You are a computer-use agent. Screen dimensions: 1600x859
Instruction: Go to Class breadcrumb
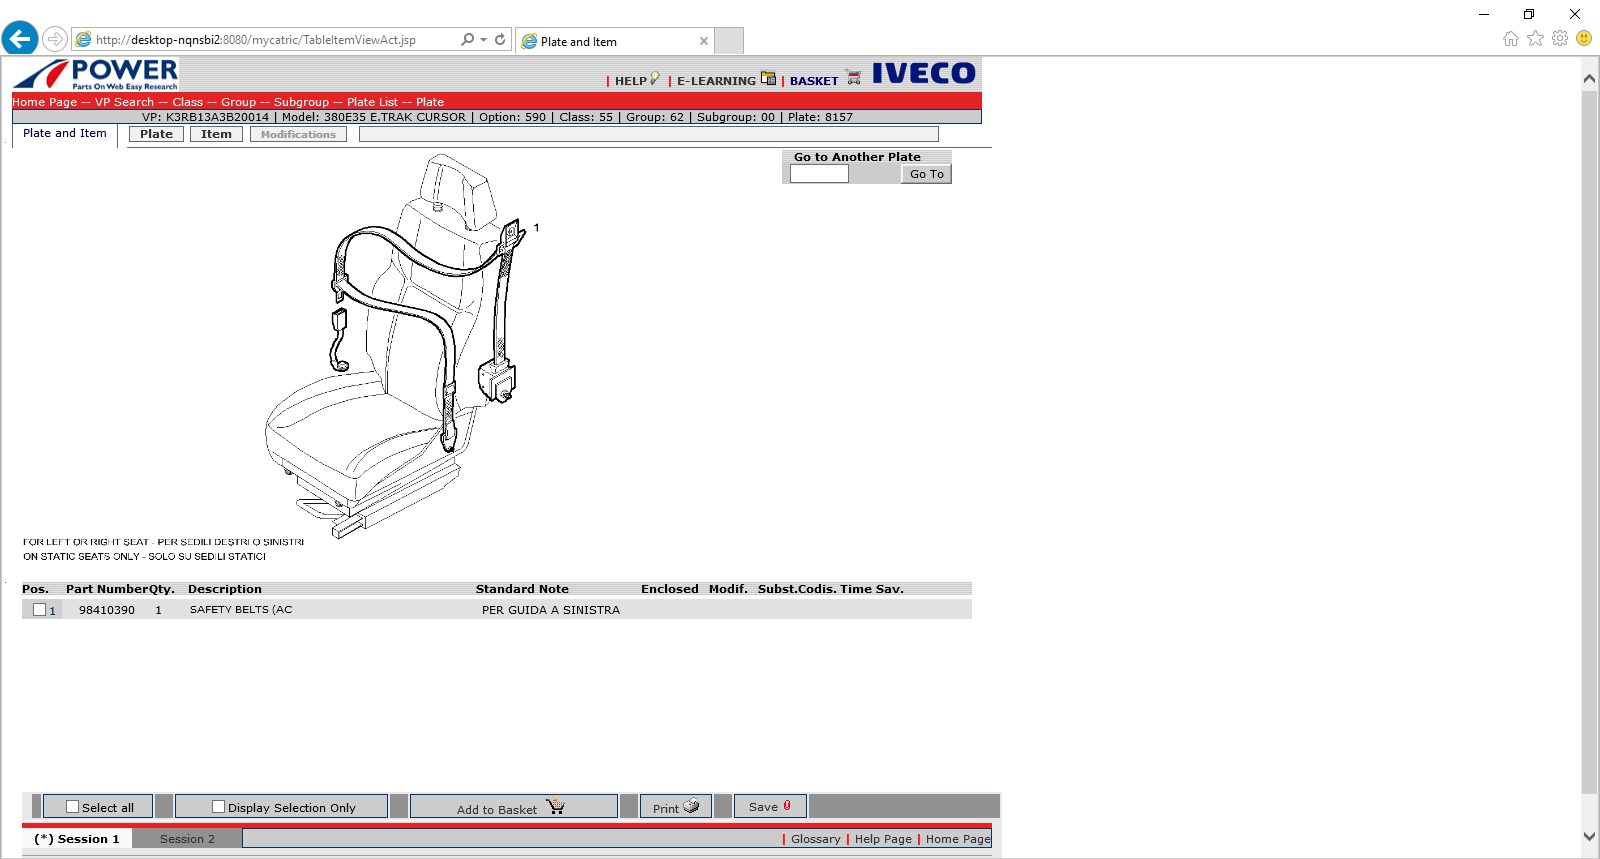pos(187,102)
